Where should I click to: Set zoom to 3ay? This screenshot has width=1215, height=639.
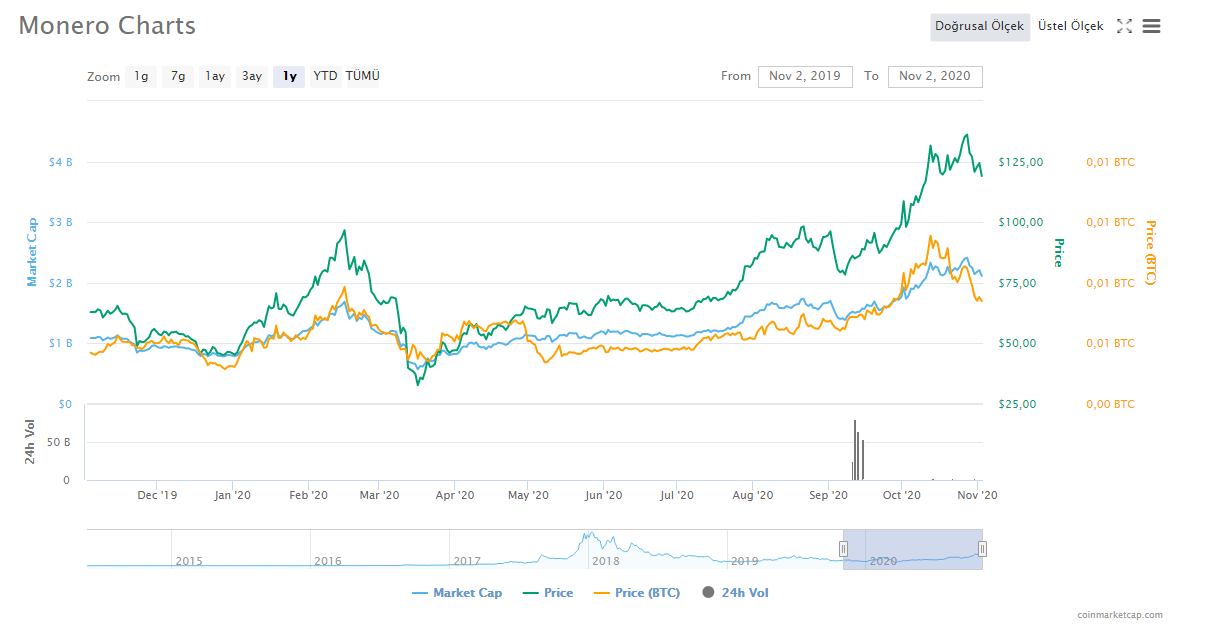(252, 76)
